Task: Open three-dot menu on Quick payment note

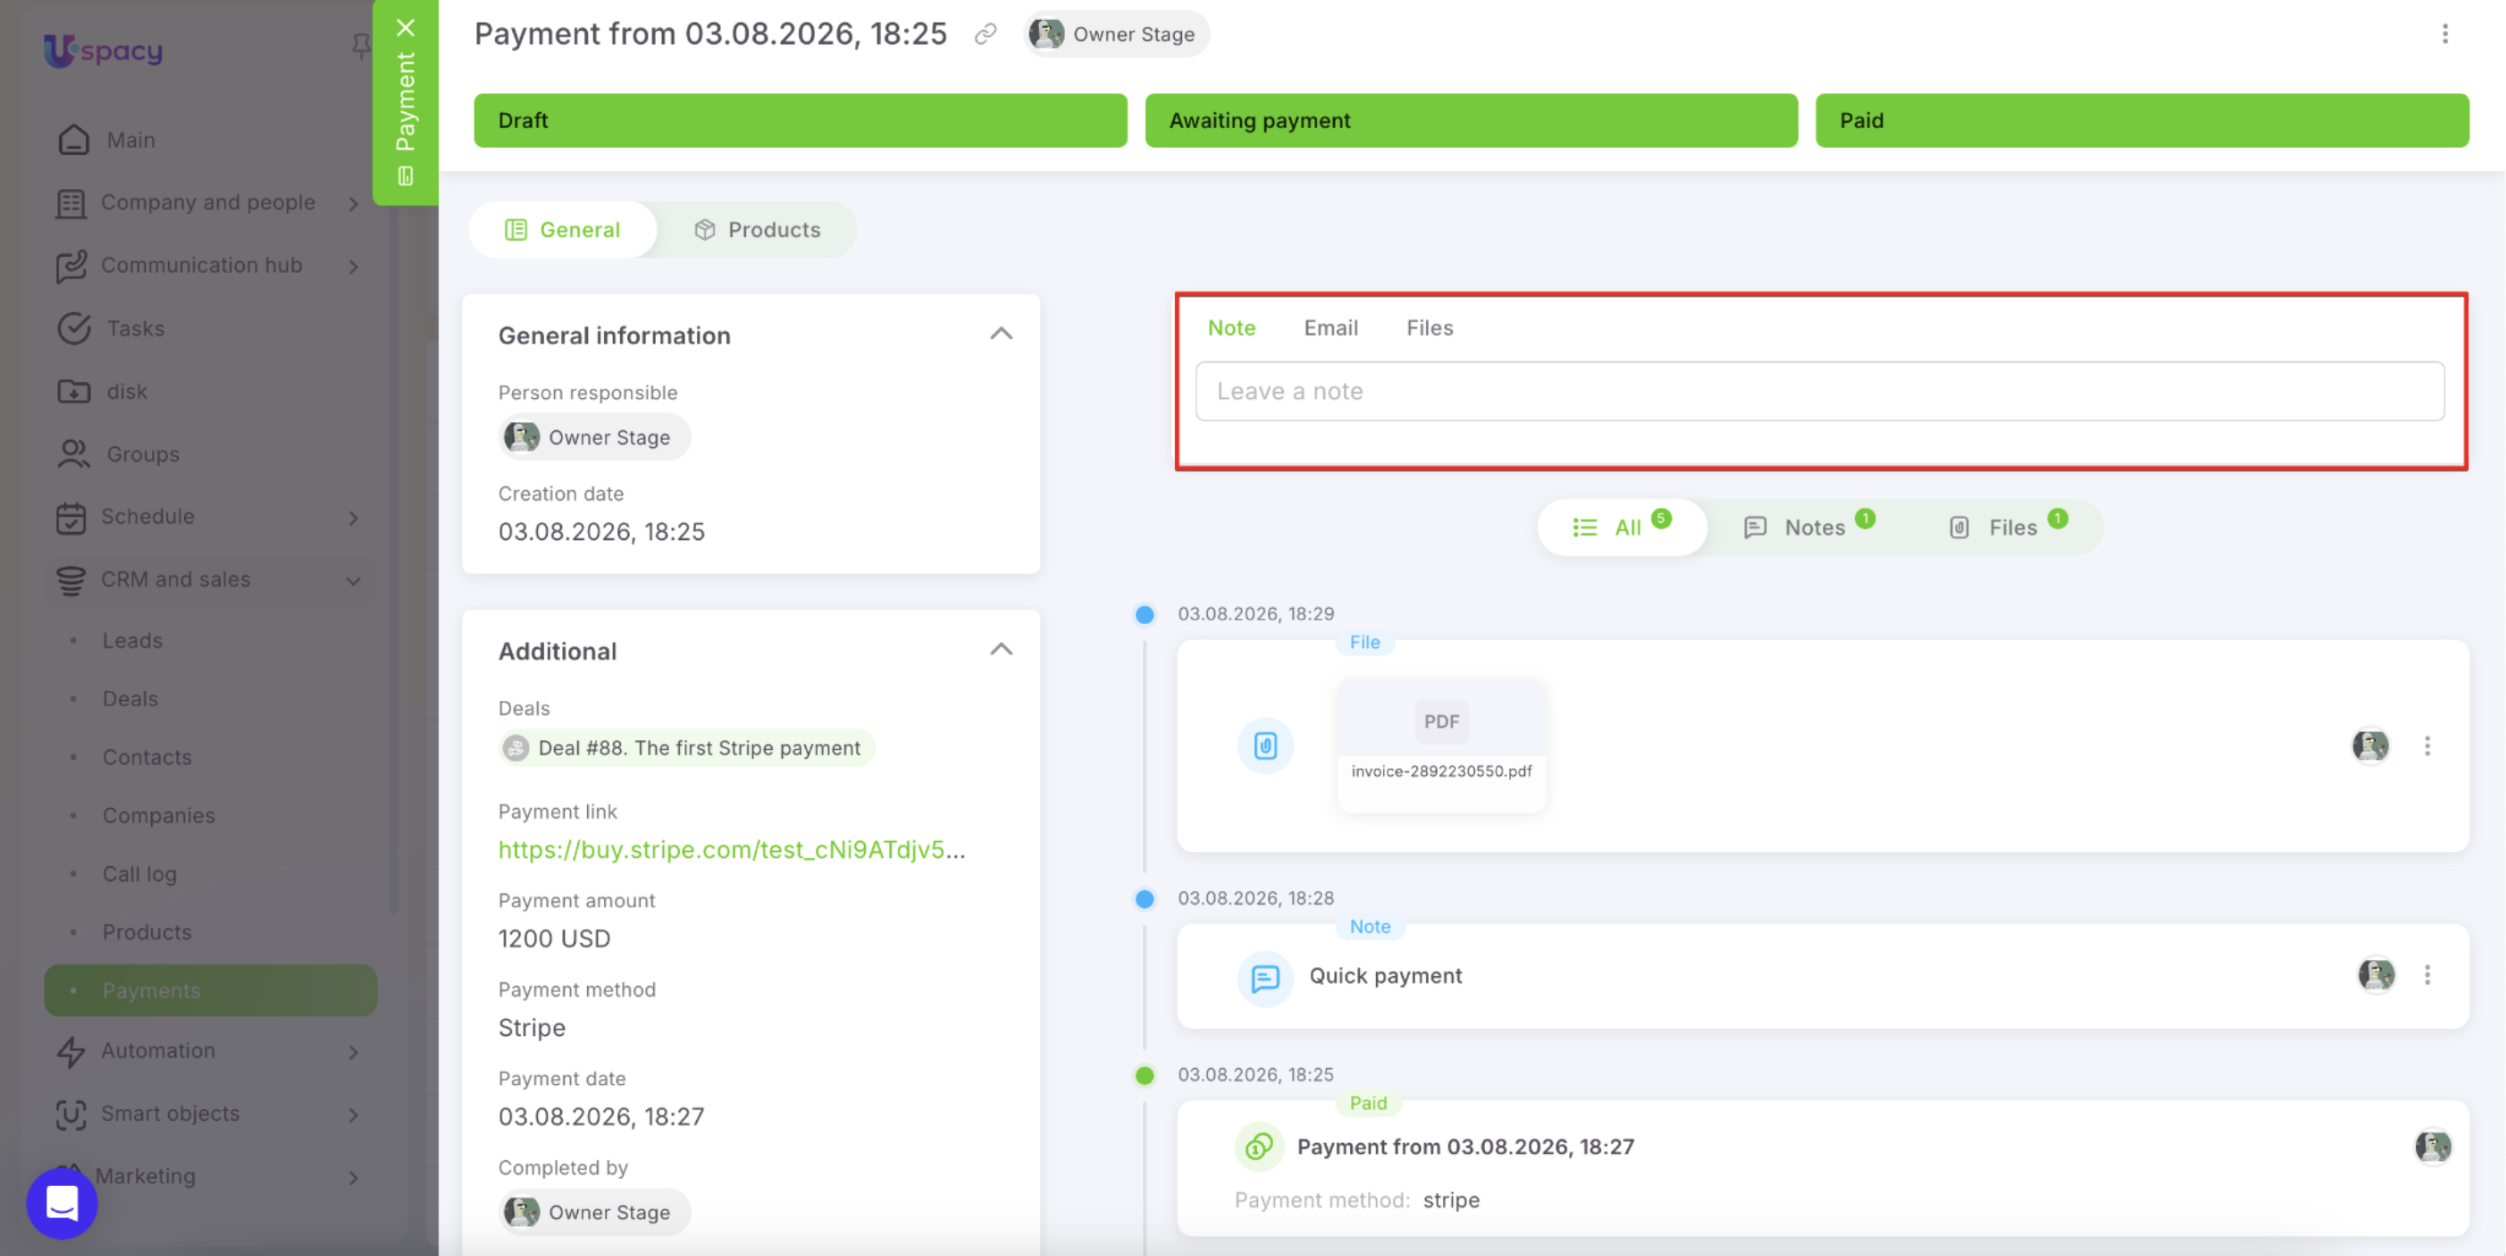Action: (x=2427, y=975)
